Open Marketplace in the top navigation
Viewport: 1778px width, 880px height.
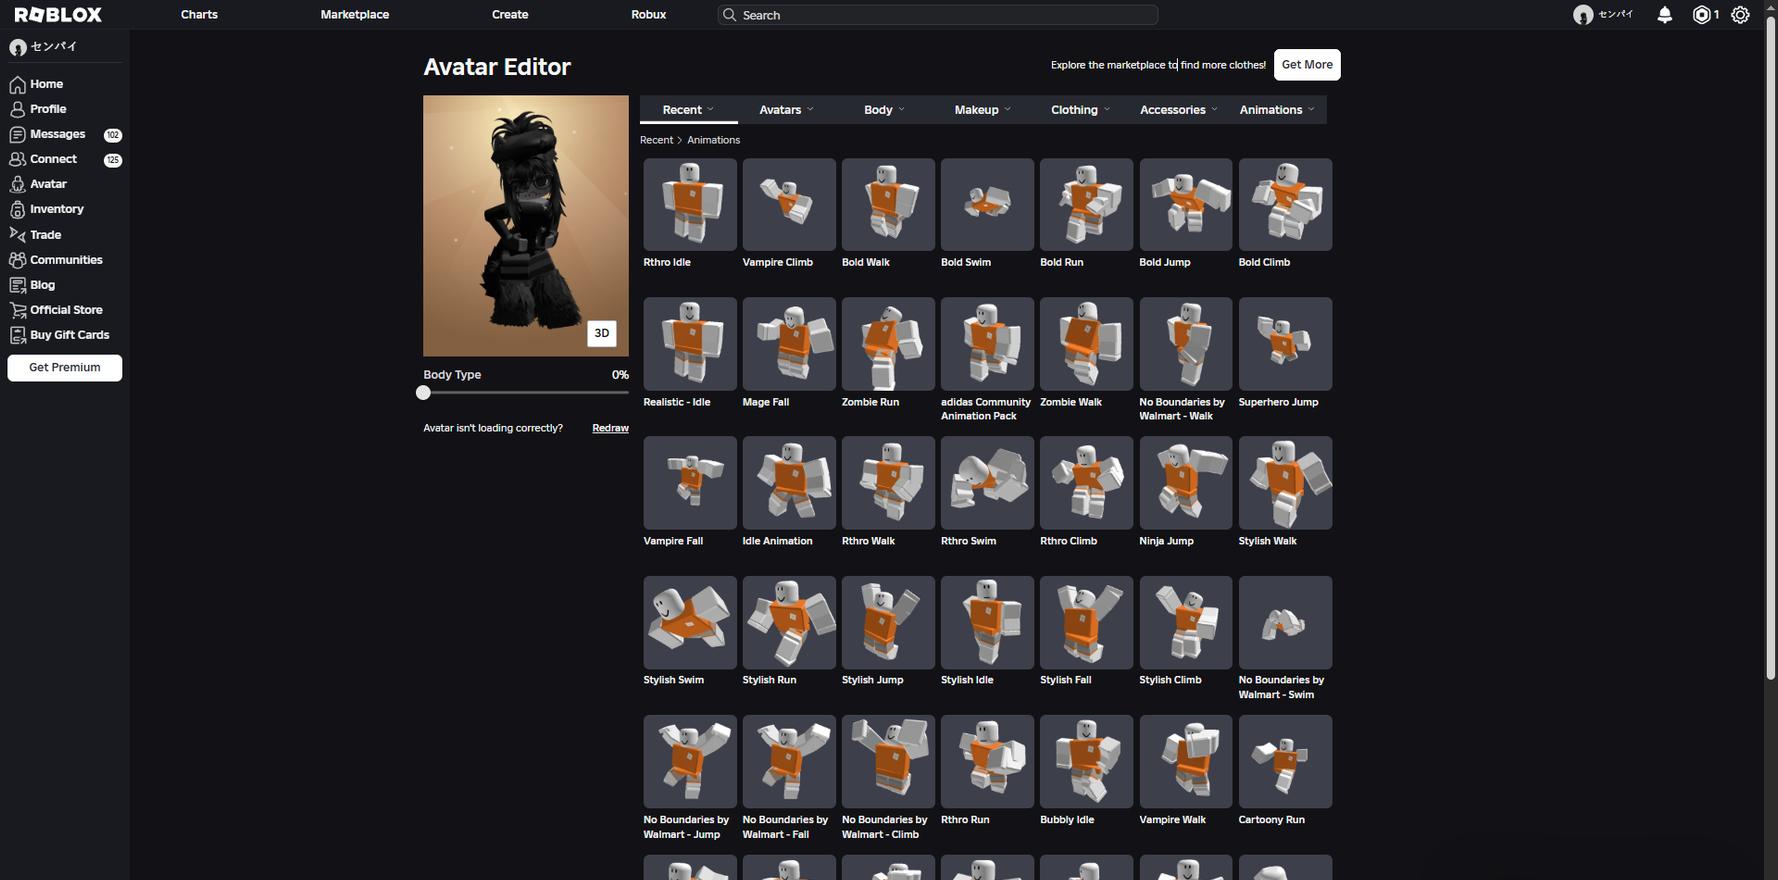pos(355,15)
